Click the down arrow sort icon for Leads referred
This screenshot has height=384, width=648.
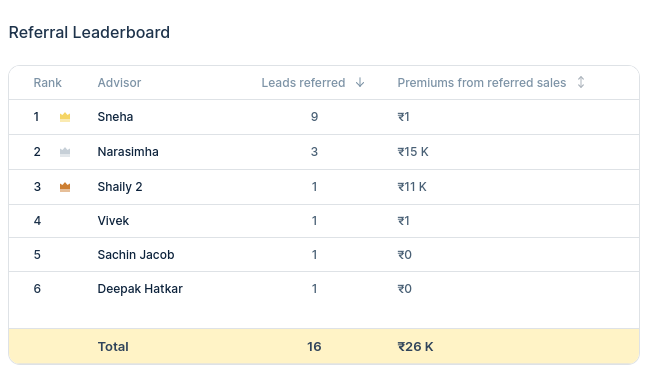tap(360, 82)
